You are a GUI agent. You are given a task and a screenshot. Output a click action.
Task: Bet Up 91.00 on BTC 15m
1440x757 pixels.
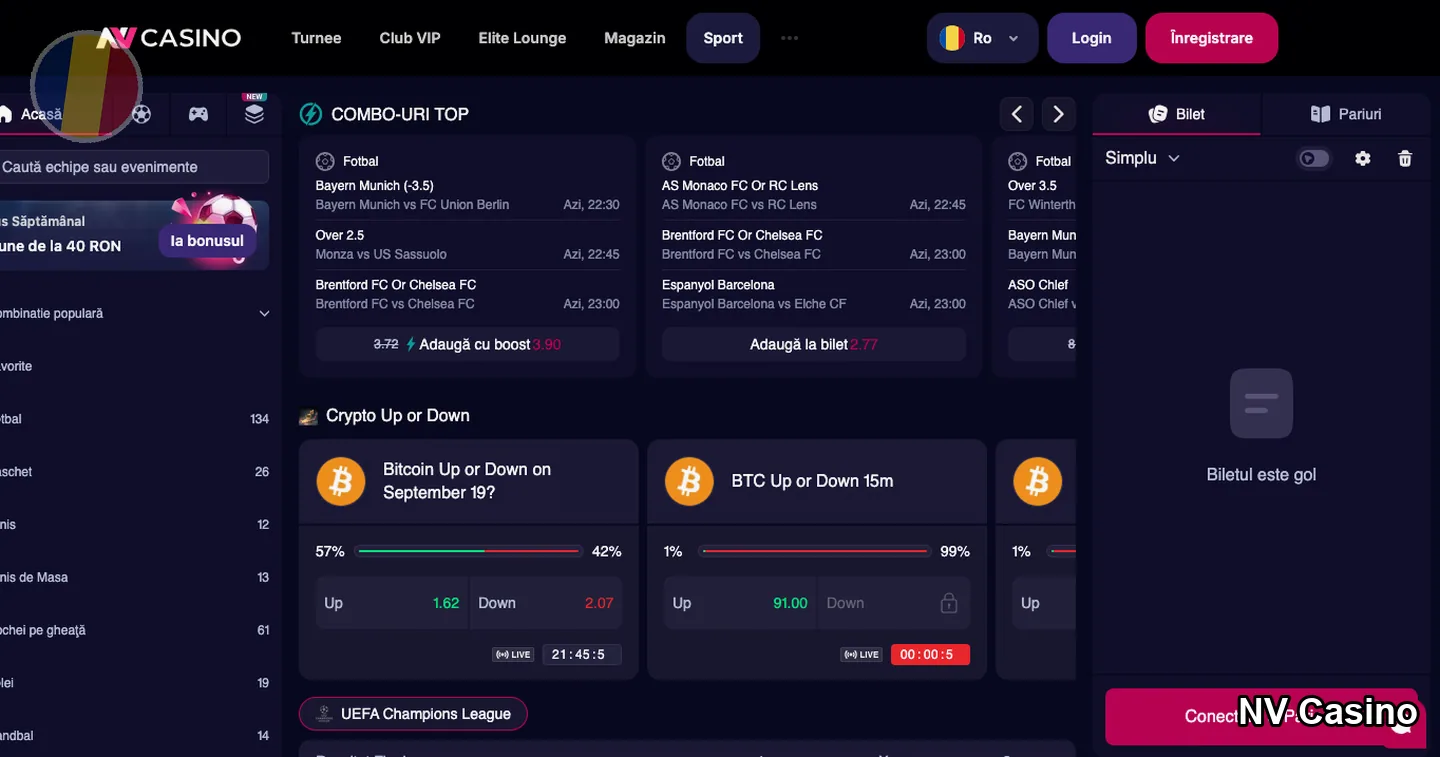pos(739,603)
